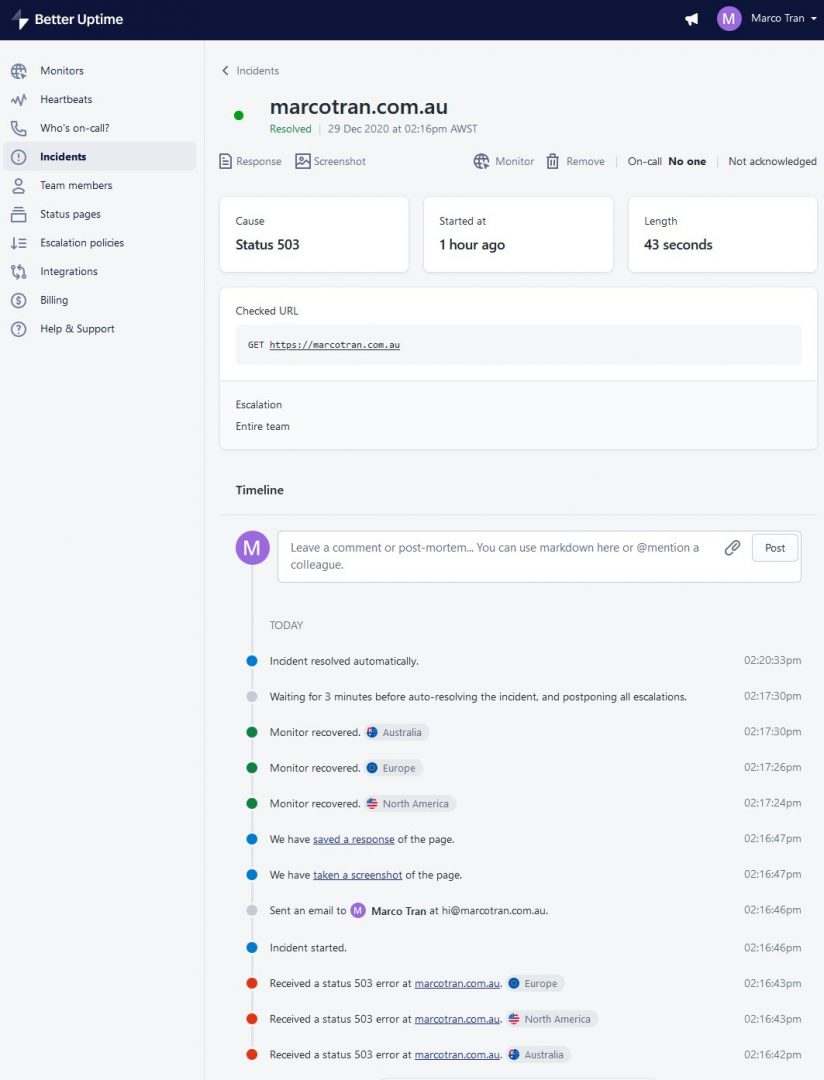This screenshot has width=824, height=1080.
Task: Click the announcements megaphone icon
Action: pos(691,18)
